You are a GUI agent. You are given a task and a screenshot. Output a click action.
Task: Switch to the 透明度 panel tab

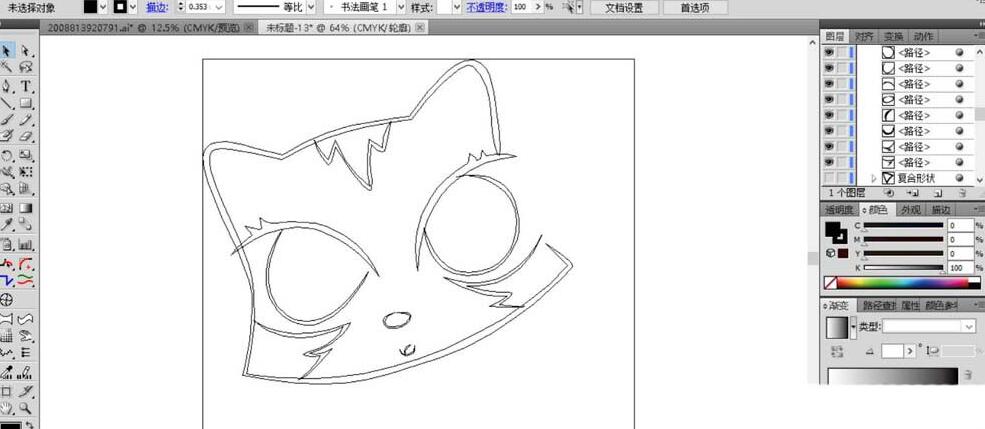click(839, 210)
